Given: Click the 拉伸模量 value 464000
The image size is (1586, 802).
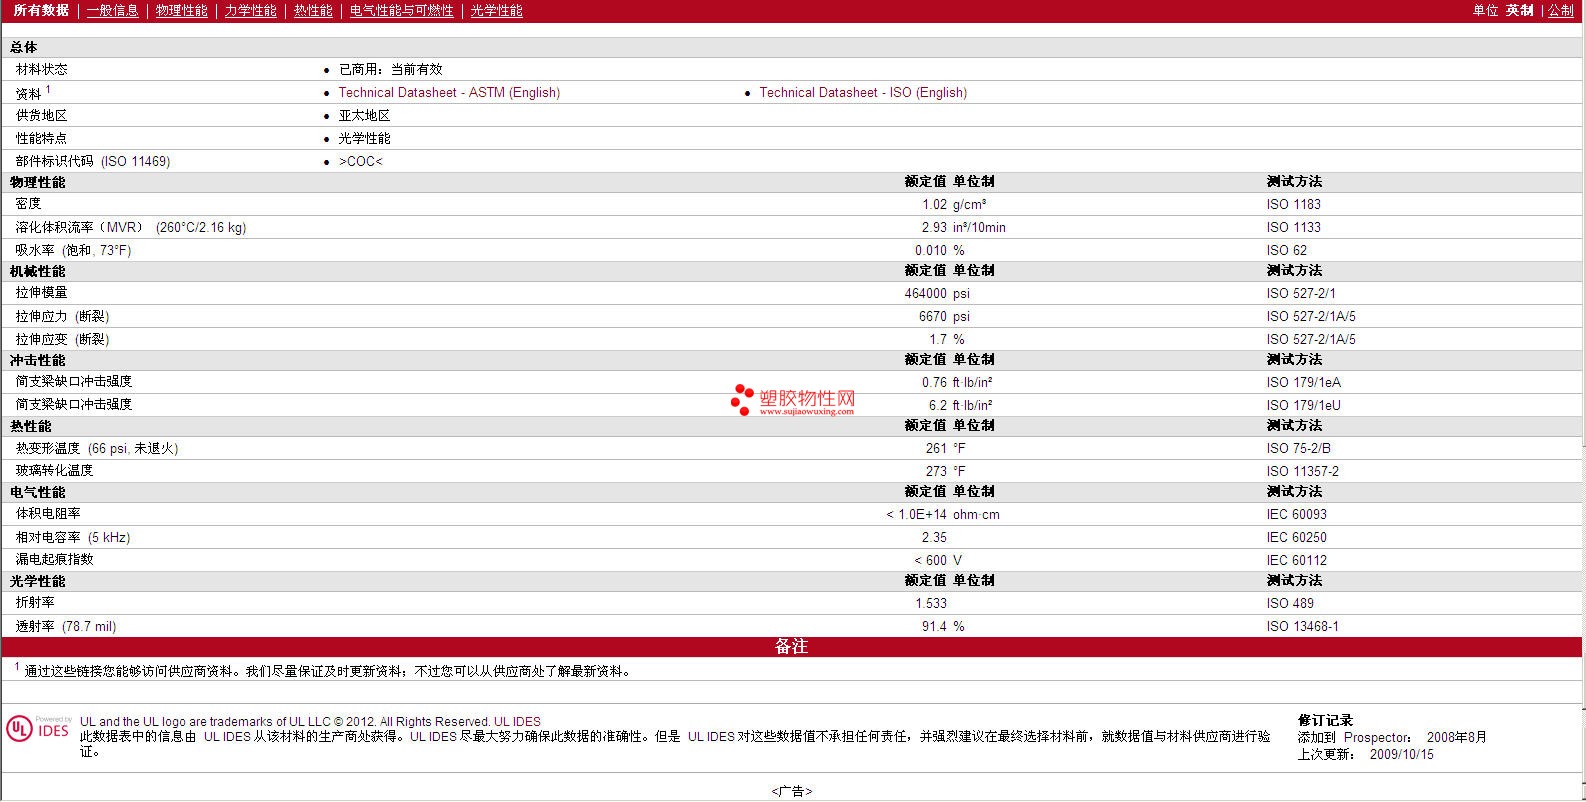Looking at the screenshot, I should (x=925, y=293).
